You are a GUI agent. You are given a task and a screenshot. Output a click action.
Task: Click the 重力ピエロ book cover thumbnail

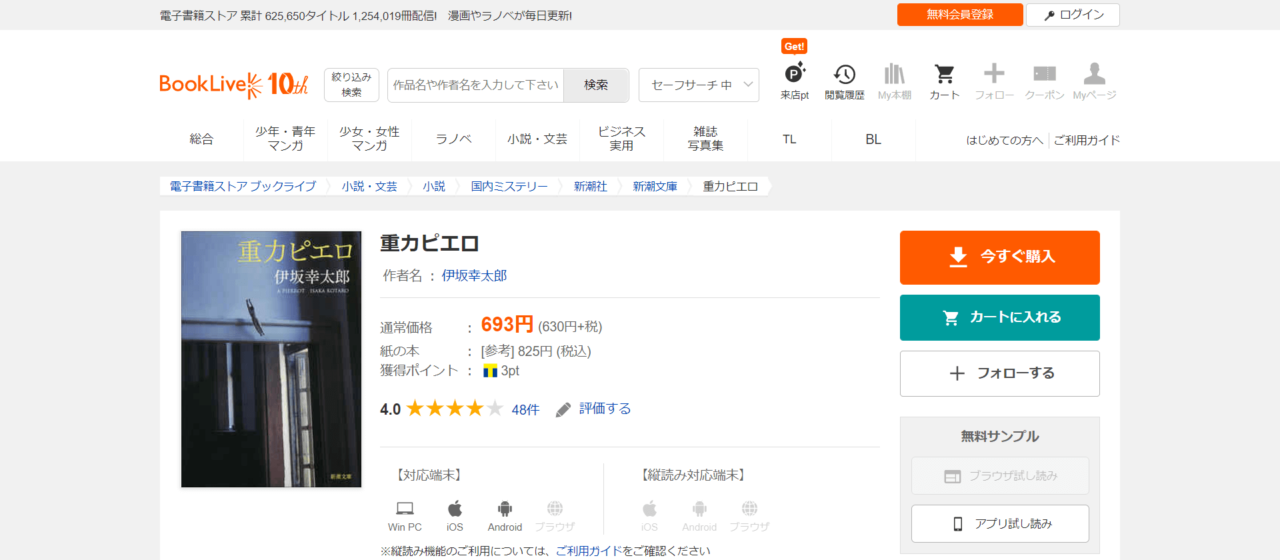(271, 359)
